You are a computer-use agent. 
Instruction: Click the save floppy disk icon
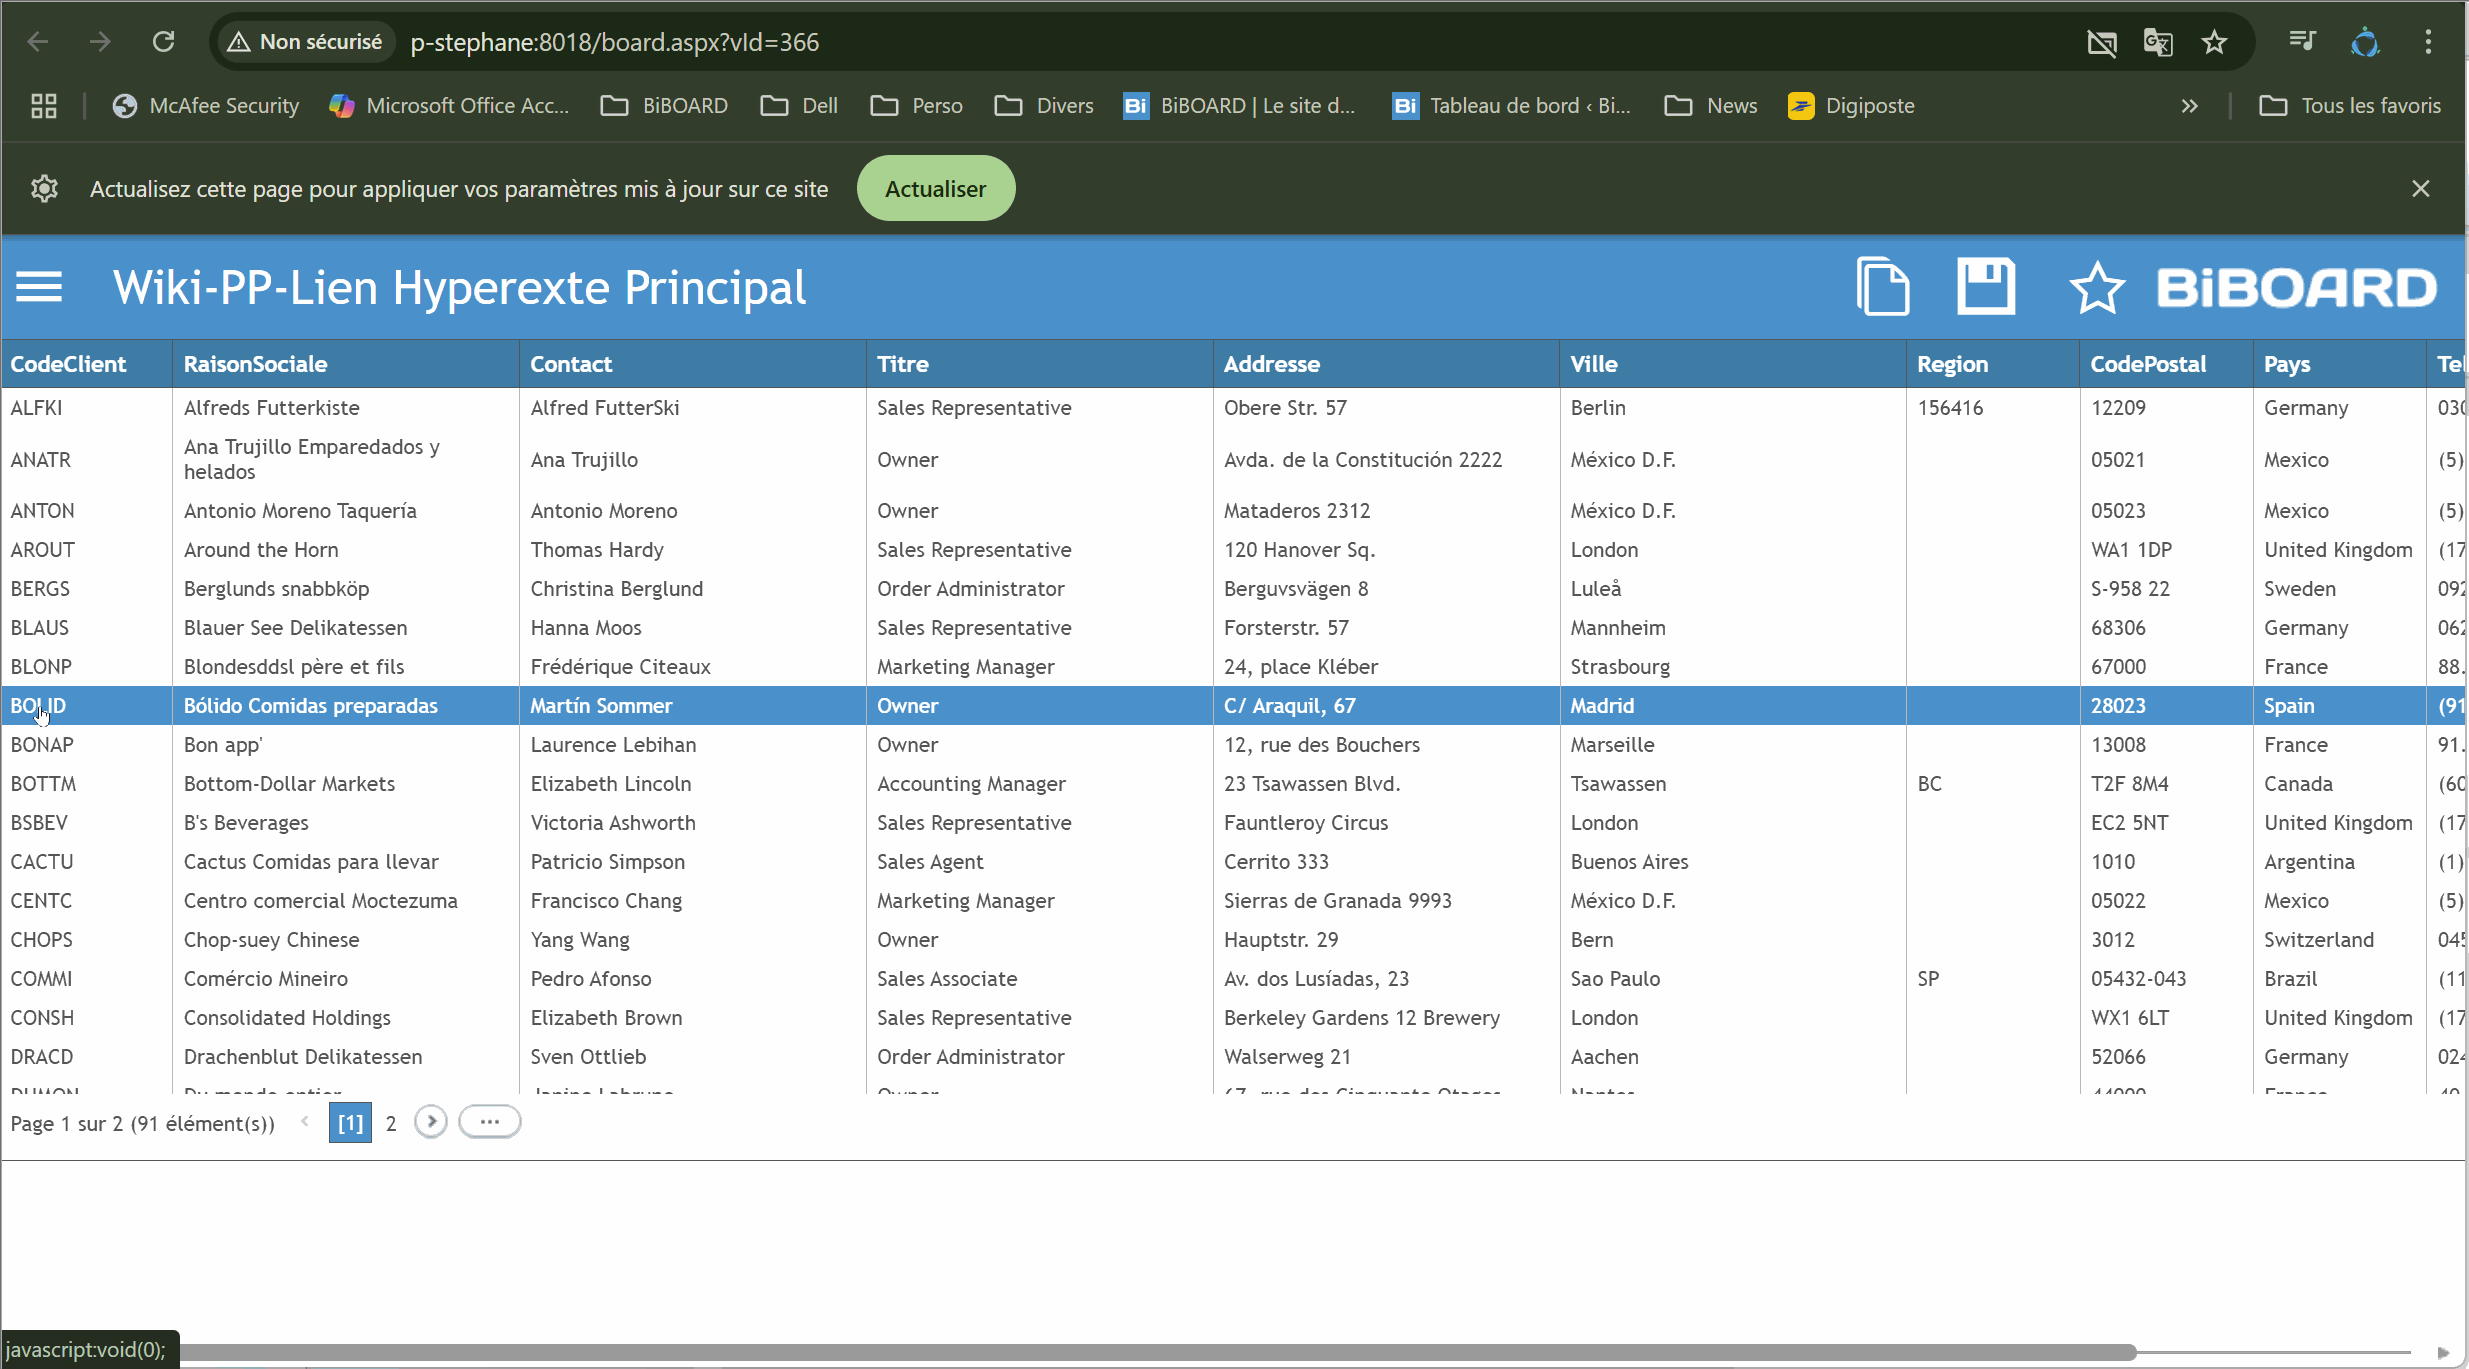1986,287
